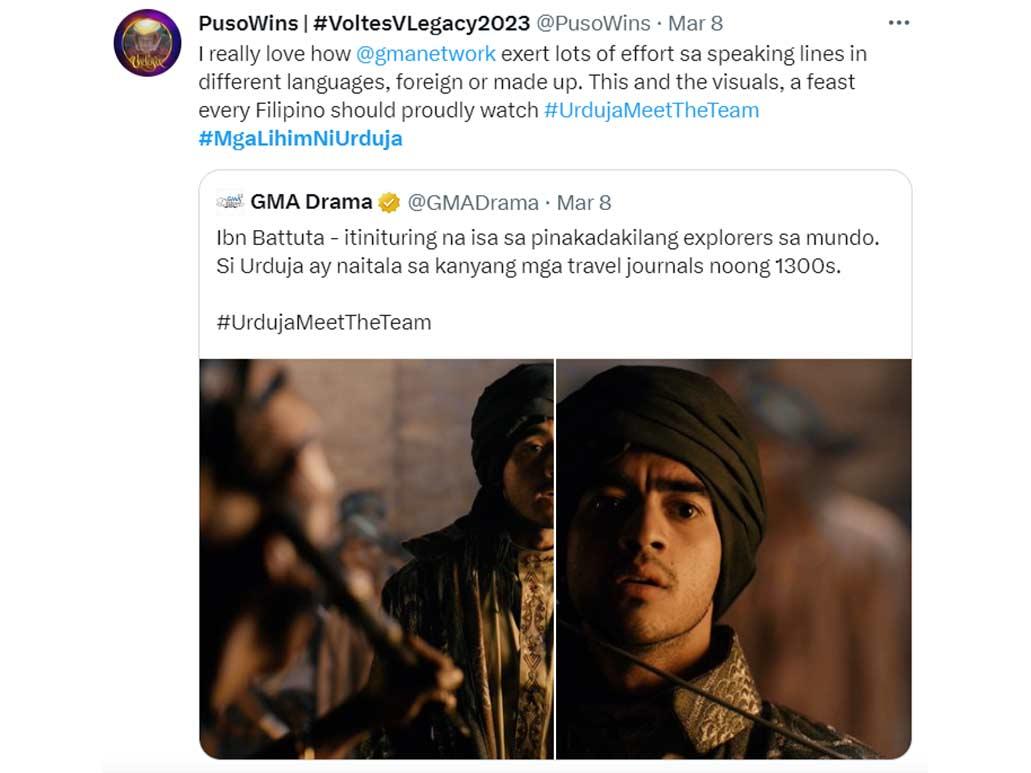Viewport: 1031px width, 773px height.
Task: Click the gold verified badge
Action: 389,203
